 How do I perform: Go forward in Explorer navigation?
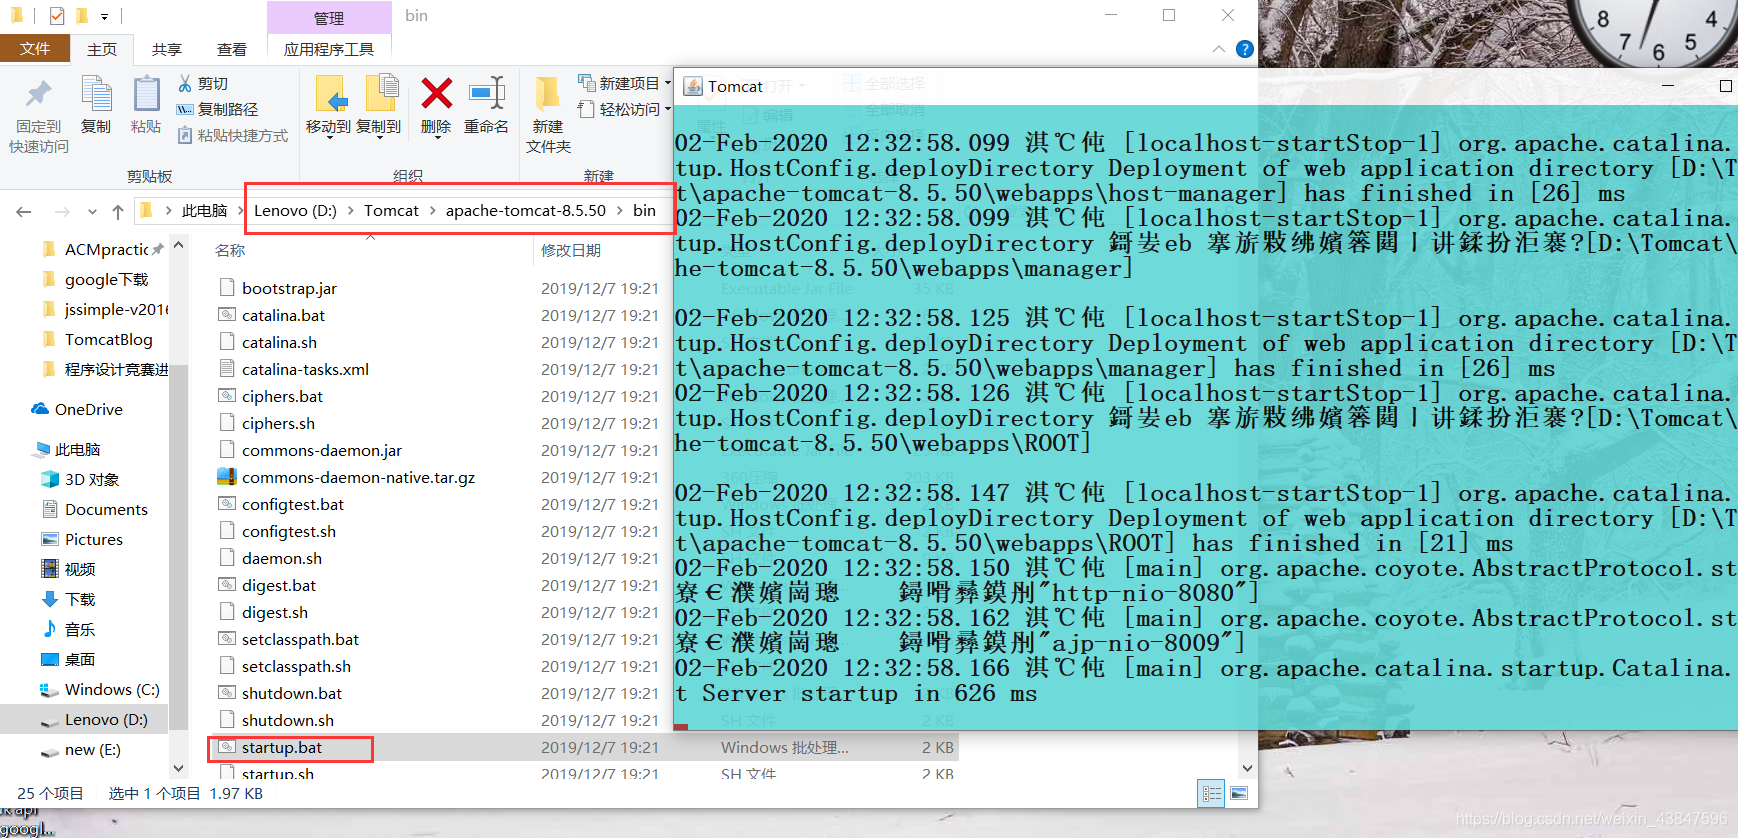(x=62, y=211)
